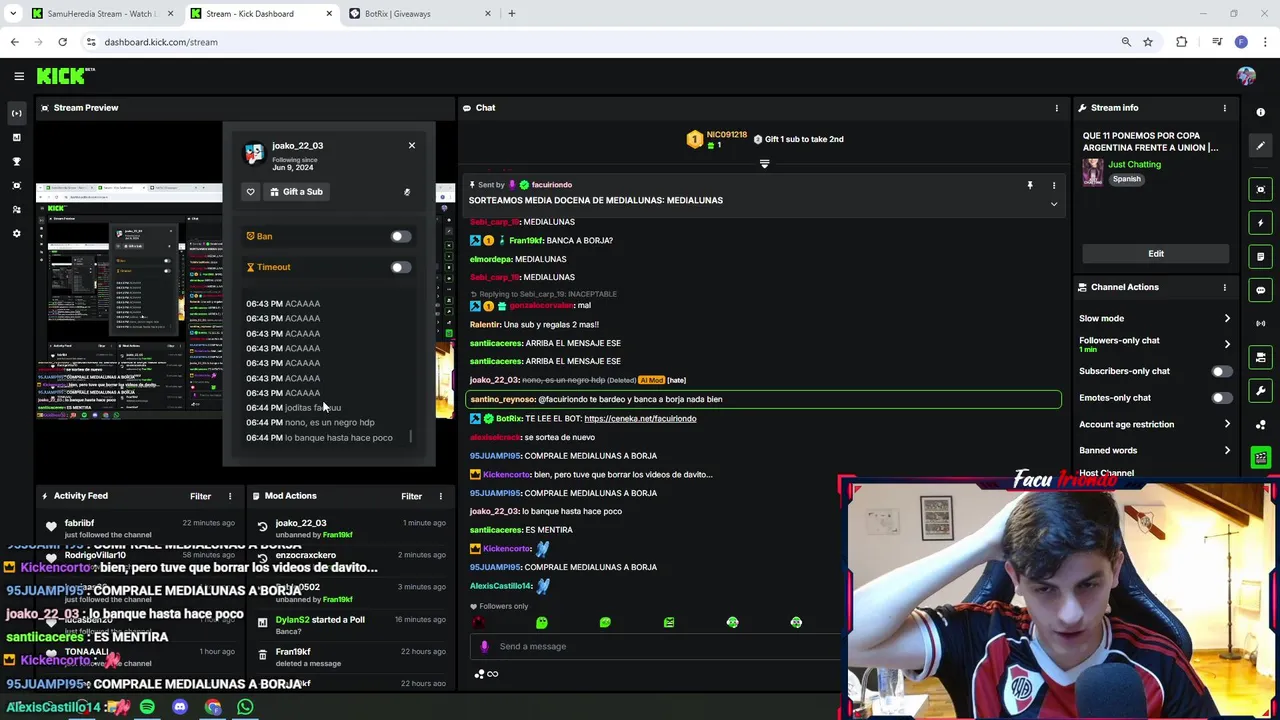The height and width of the screenshot is (720, 1280).
Task: Open a new browser tab
Action: click(512, 14)
